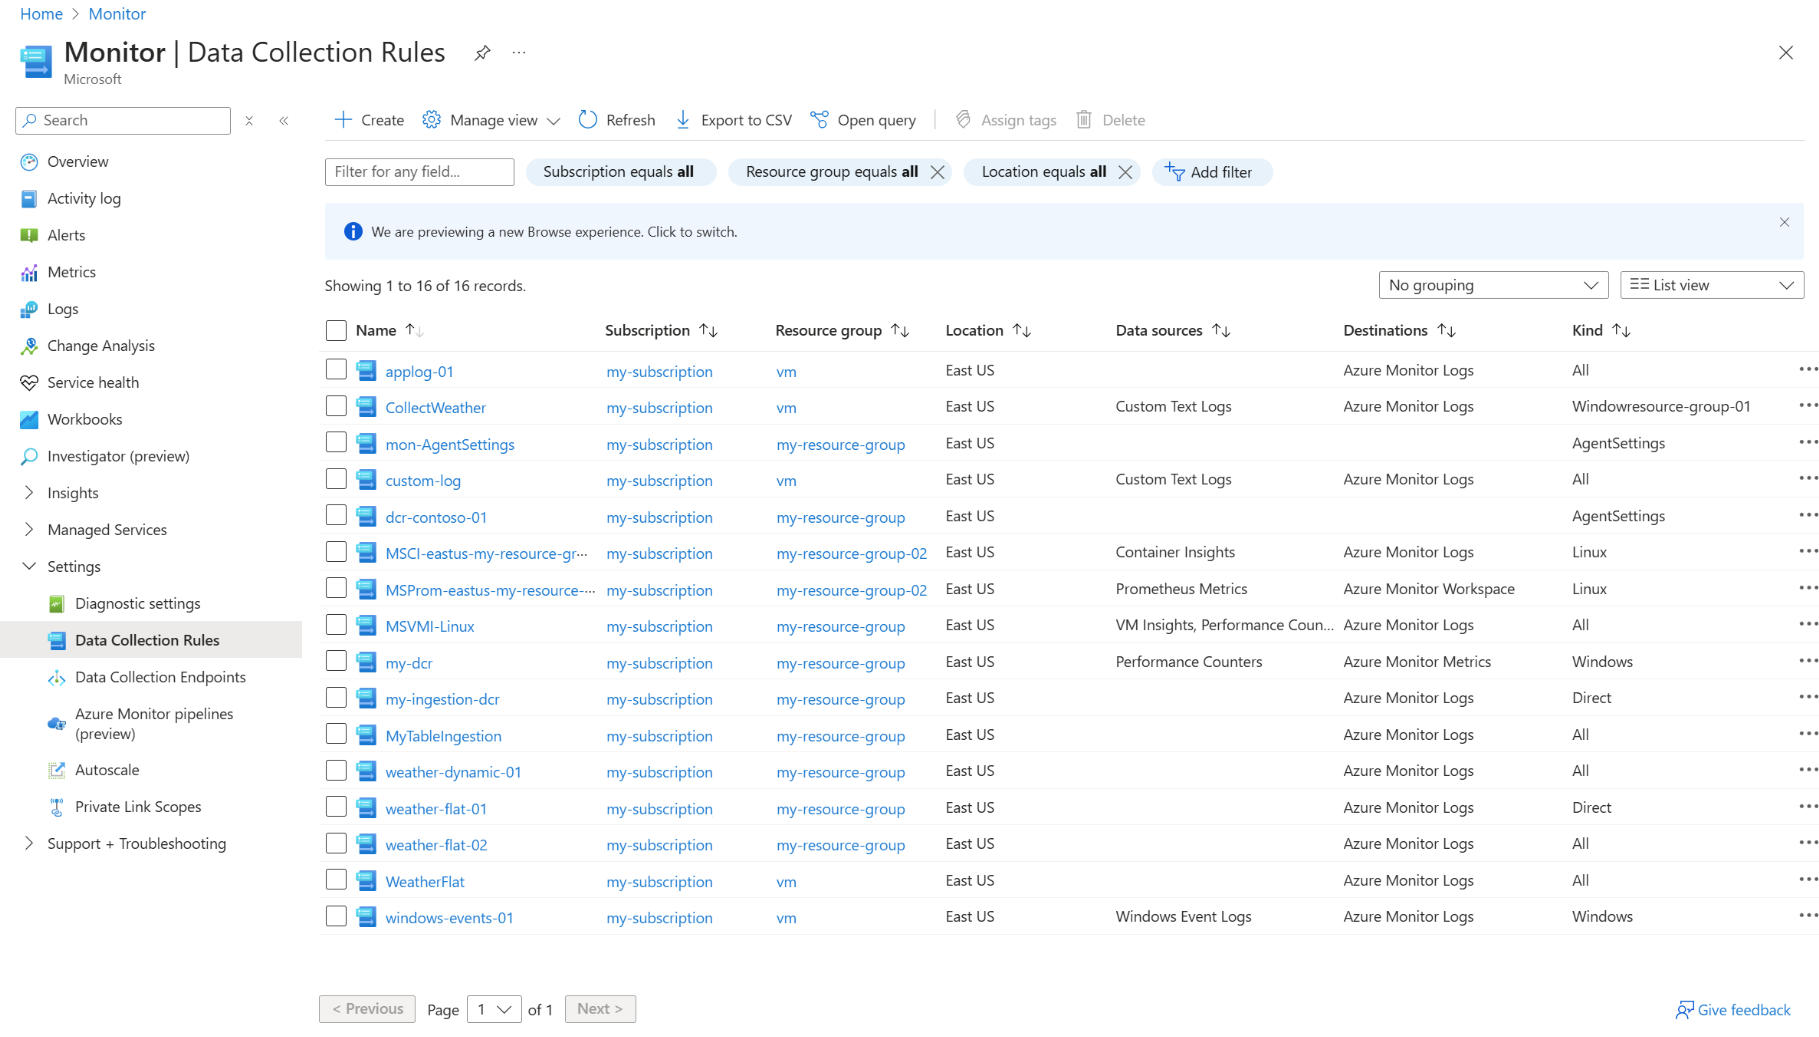The width and height of the screenshot is (1819, 1037).
Task: Dismiss the Browse experience preview banner
Action: click(1784, 222)
